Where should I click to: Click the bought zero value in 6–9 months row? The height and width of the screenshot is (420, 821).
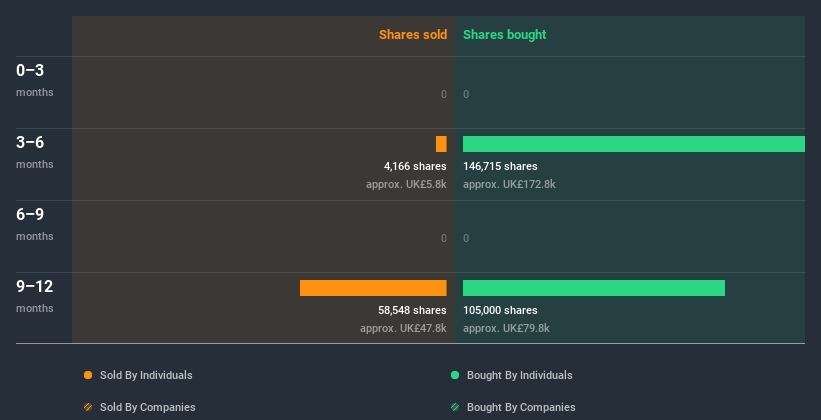pyautogui.click(x=466, y=238)
